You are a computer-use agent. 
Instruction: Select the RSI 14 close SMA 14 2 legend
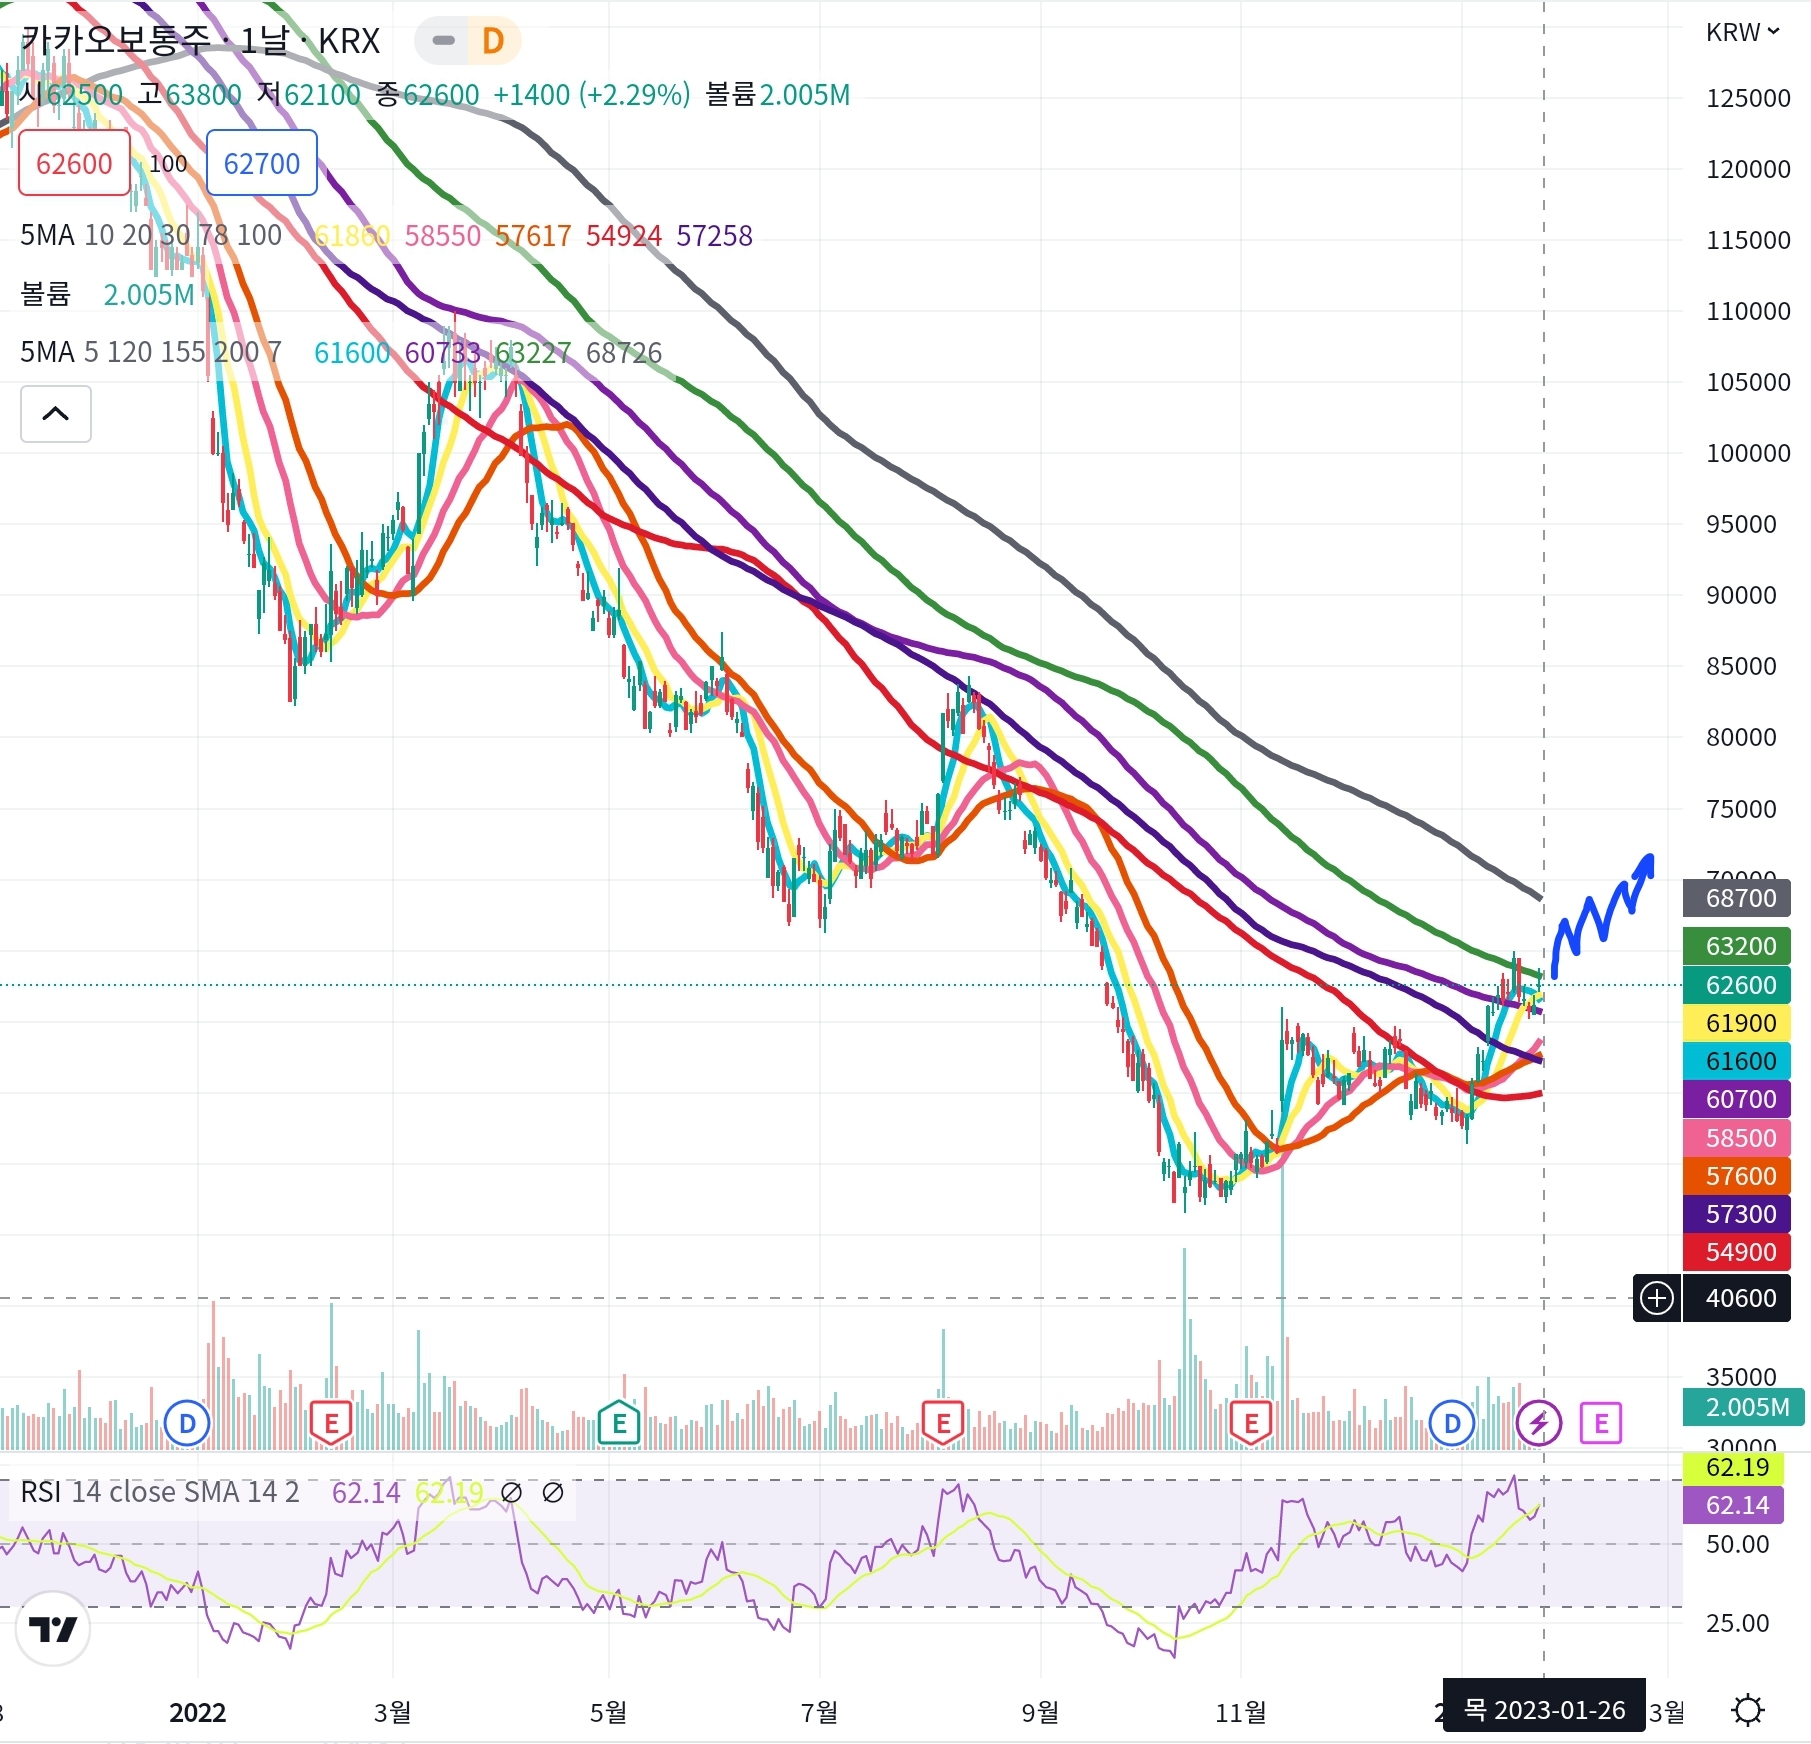pyautogui.click(x=160, y=1492)
